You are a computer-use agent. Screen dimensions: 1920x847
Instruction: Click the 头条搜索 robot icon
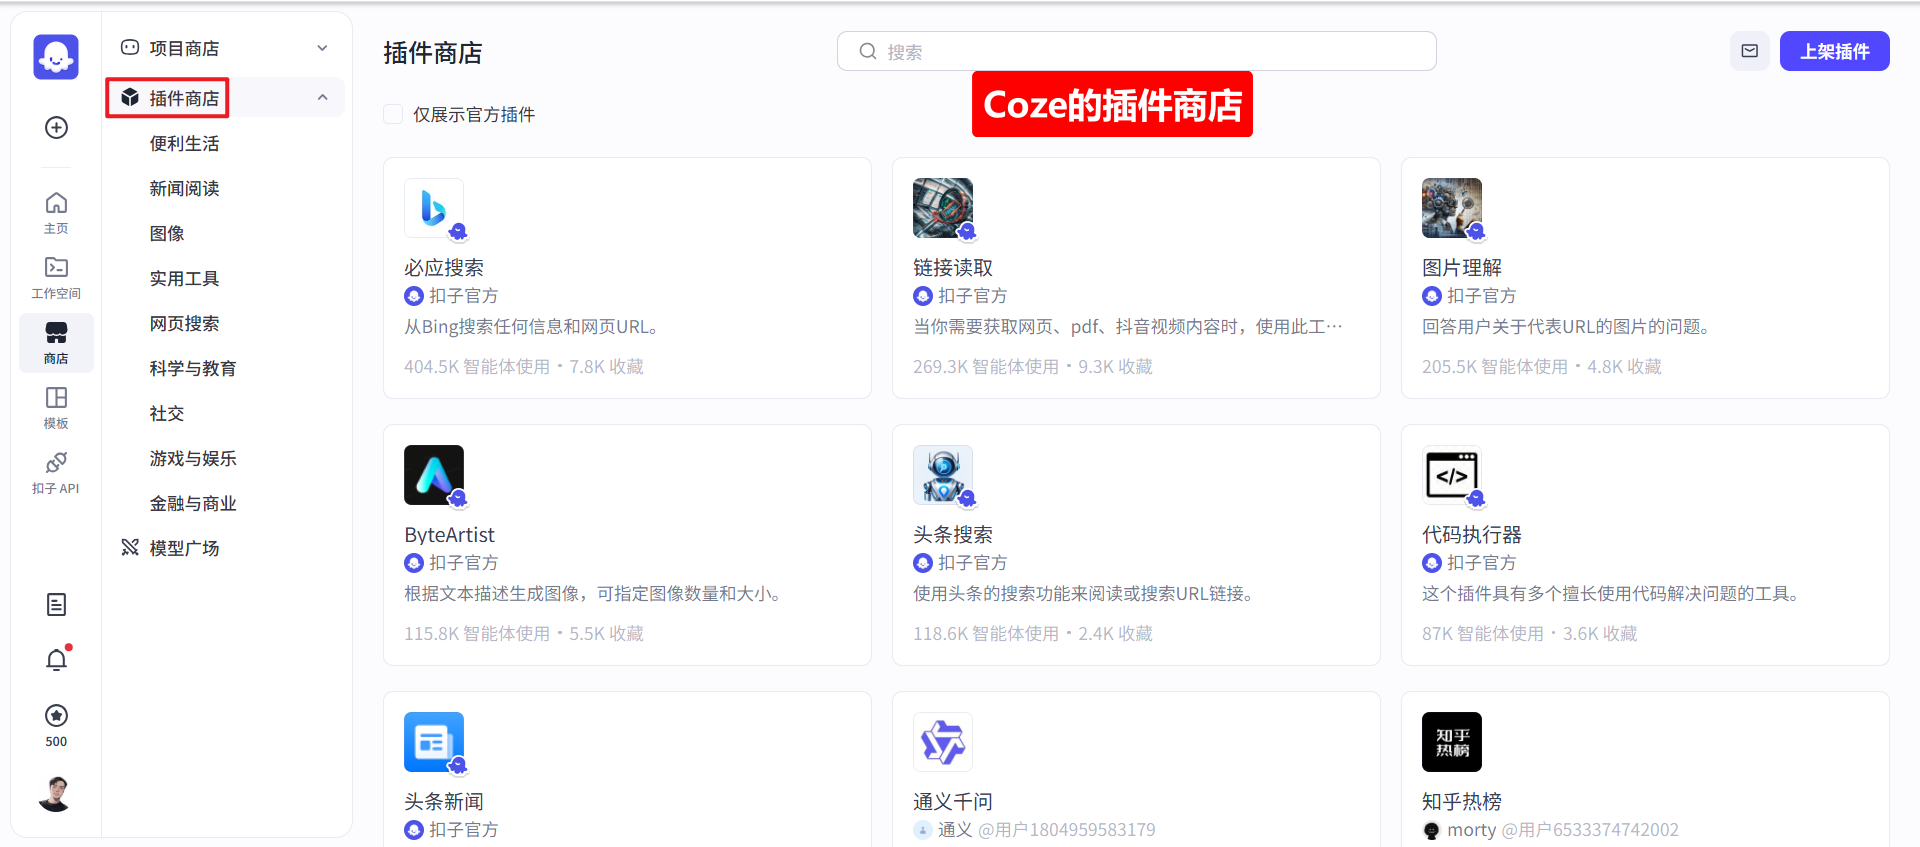coord(943,475)
